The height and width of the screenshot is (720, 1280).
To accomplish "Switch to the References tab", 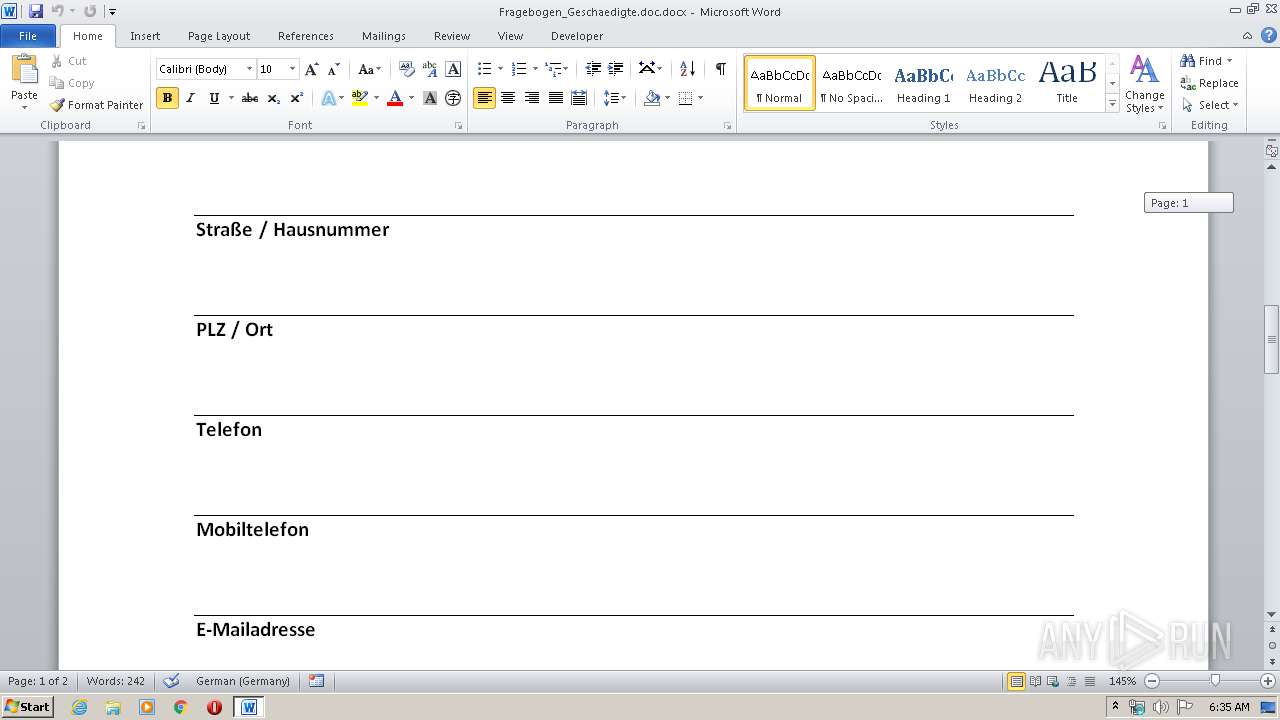I will click(x=306, y=36).
